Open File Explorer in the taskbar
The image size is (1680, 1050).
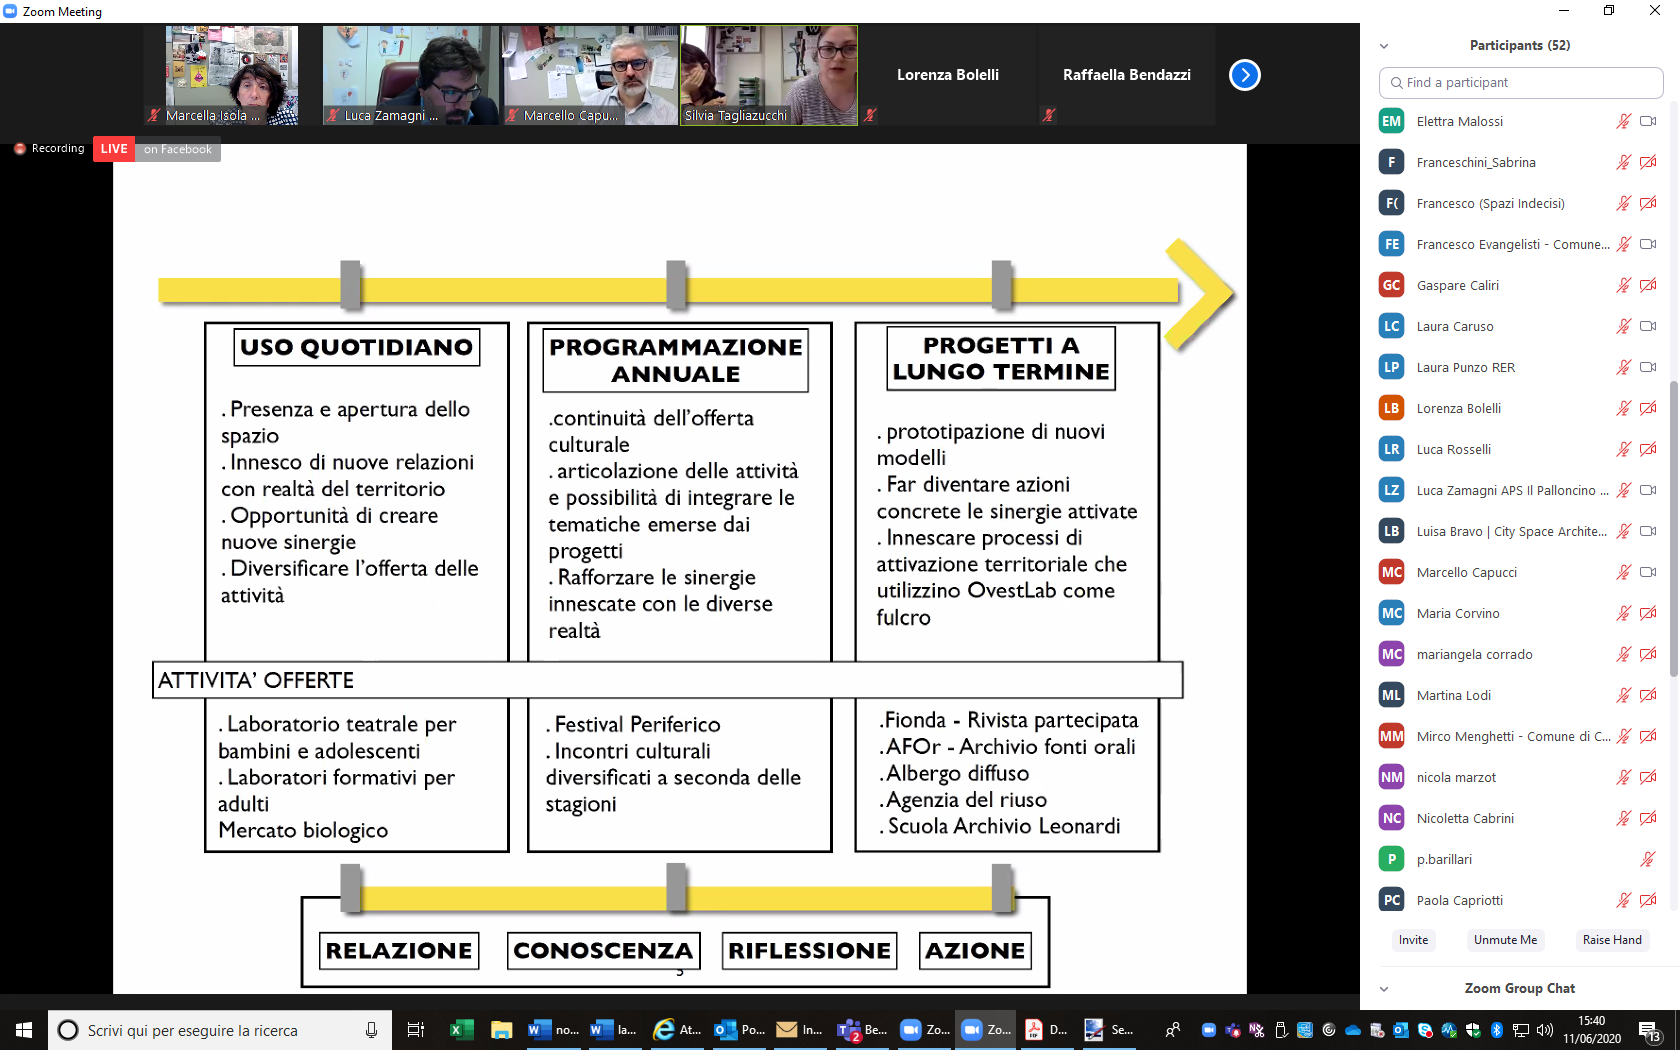[501, 1029]
